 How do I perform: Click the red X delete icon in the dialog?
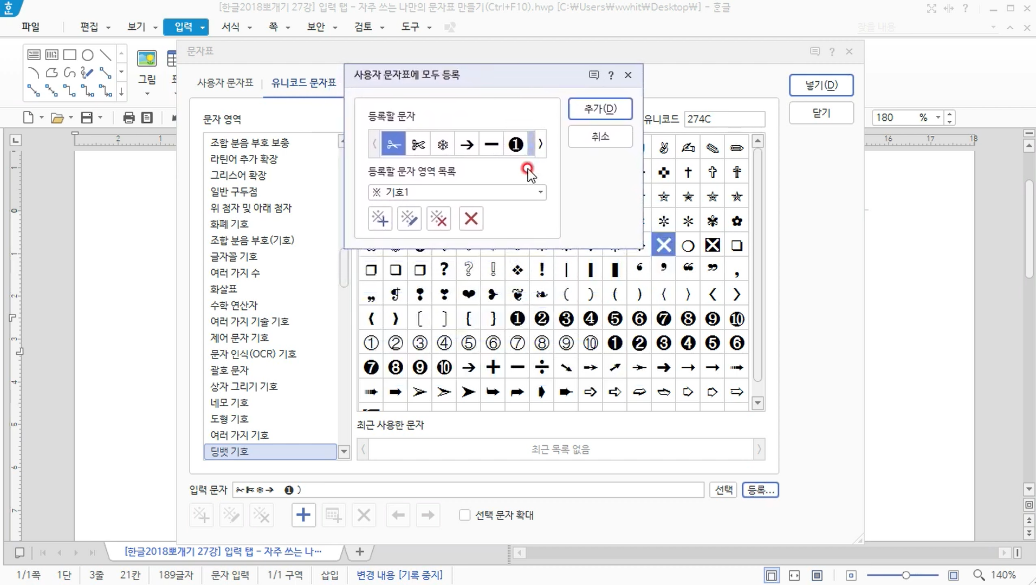coord(471,219)
